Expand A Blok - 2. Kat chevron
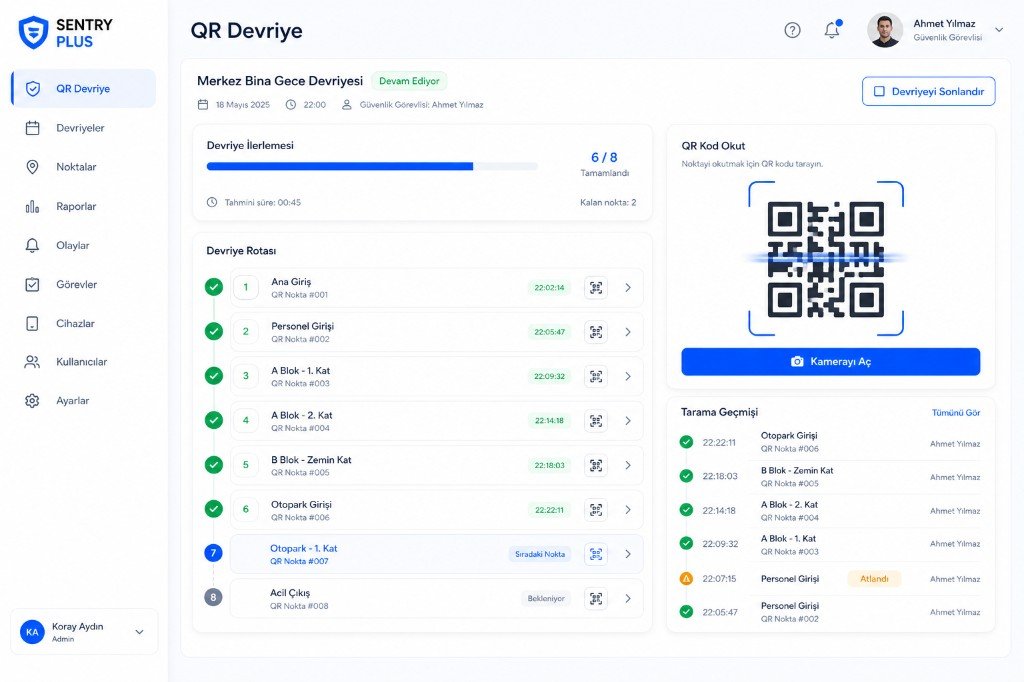1024x682 pixels. [x=628, y=421]
